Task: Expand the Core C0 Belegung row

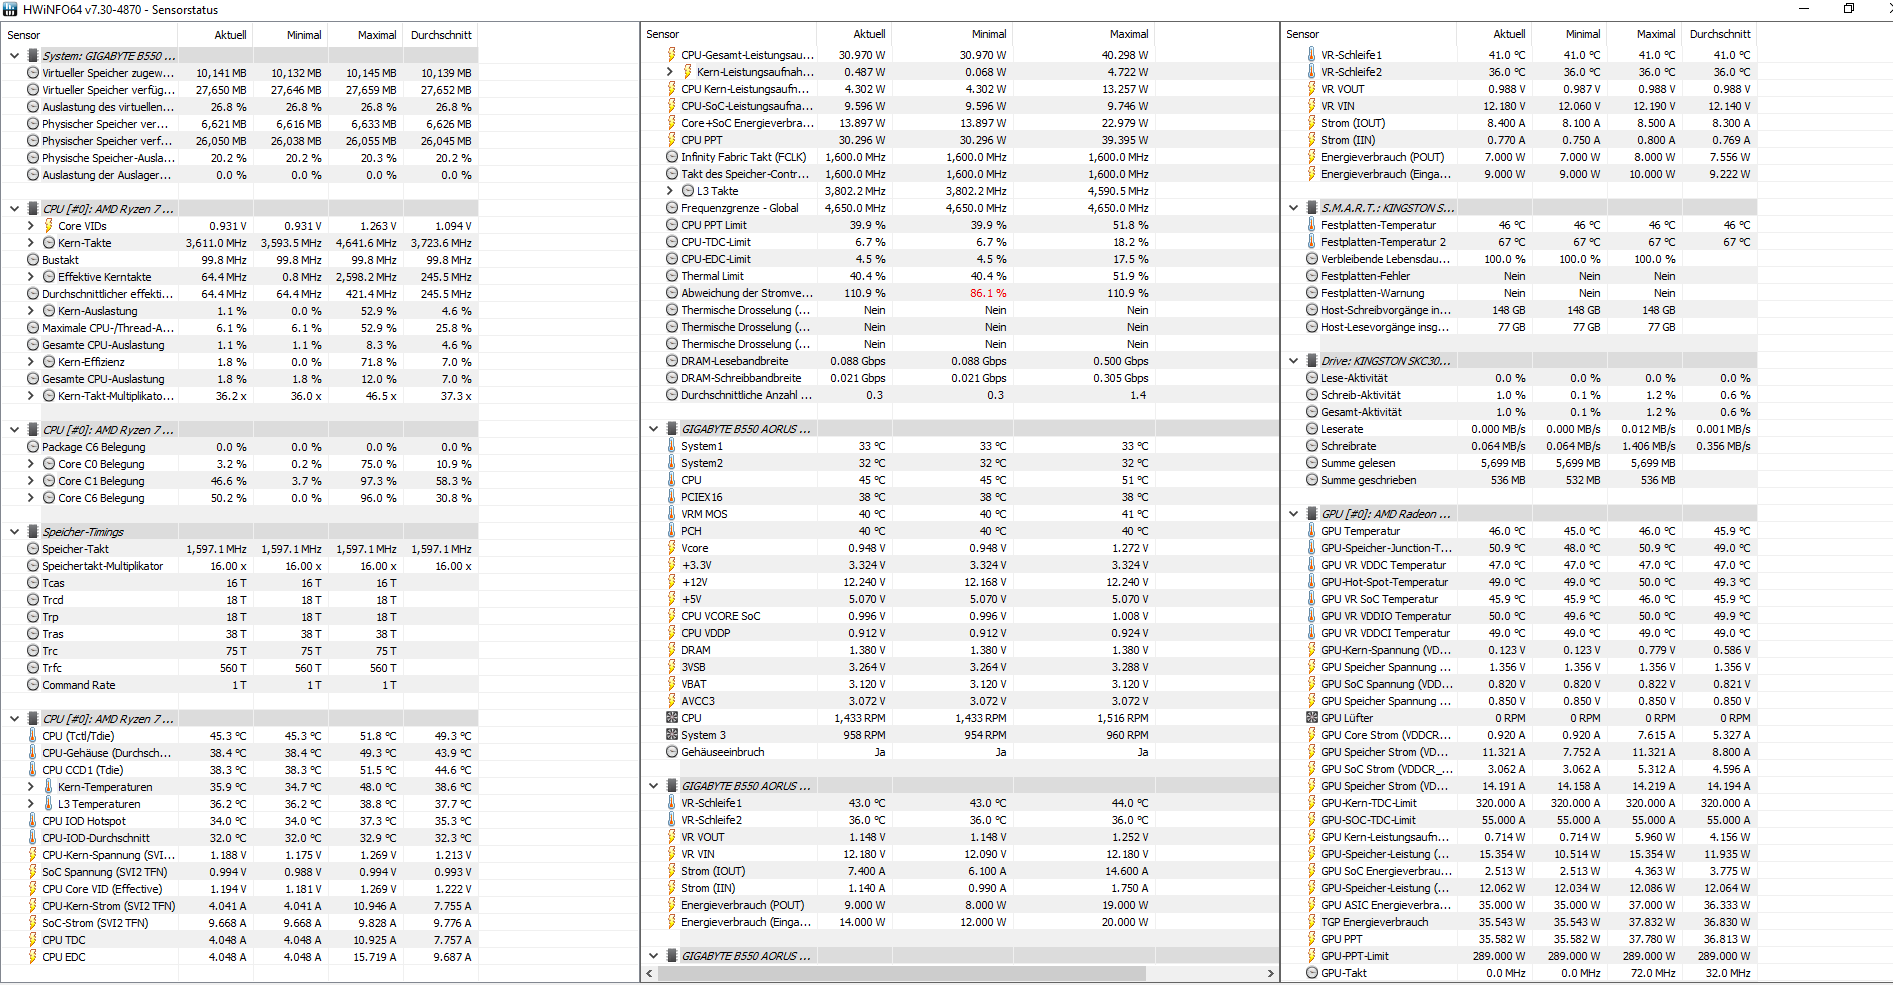Action: click(x=31, y=464)
